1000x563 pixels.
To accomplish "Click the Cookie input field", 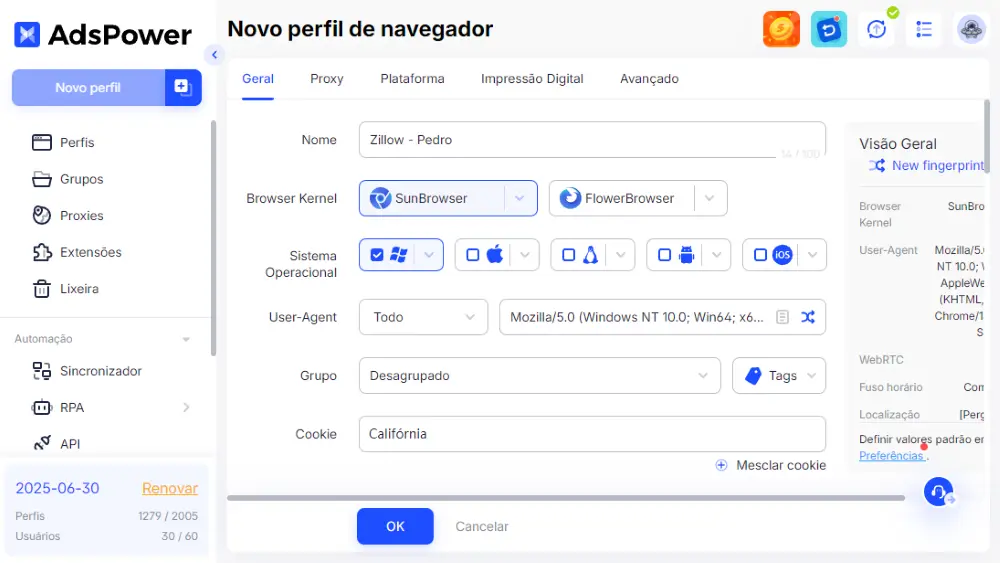I will 592,434.
